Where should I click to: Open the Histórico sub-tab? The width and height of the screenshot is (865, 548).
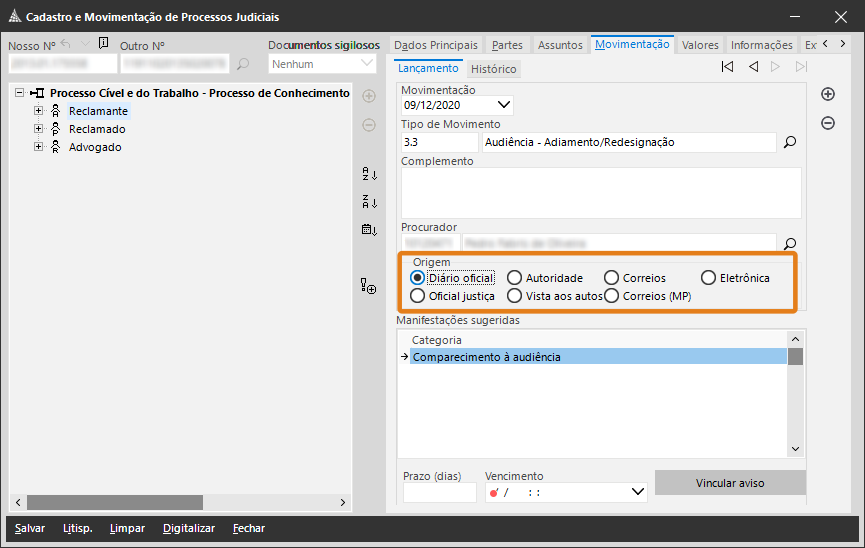point(493,69)
